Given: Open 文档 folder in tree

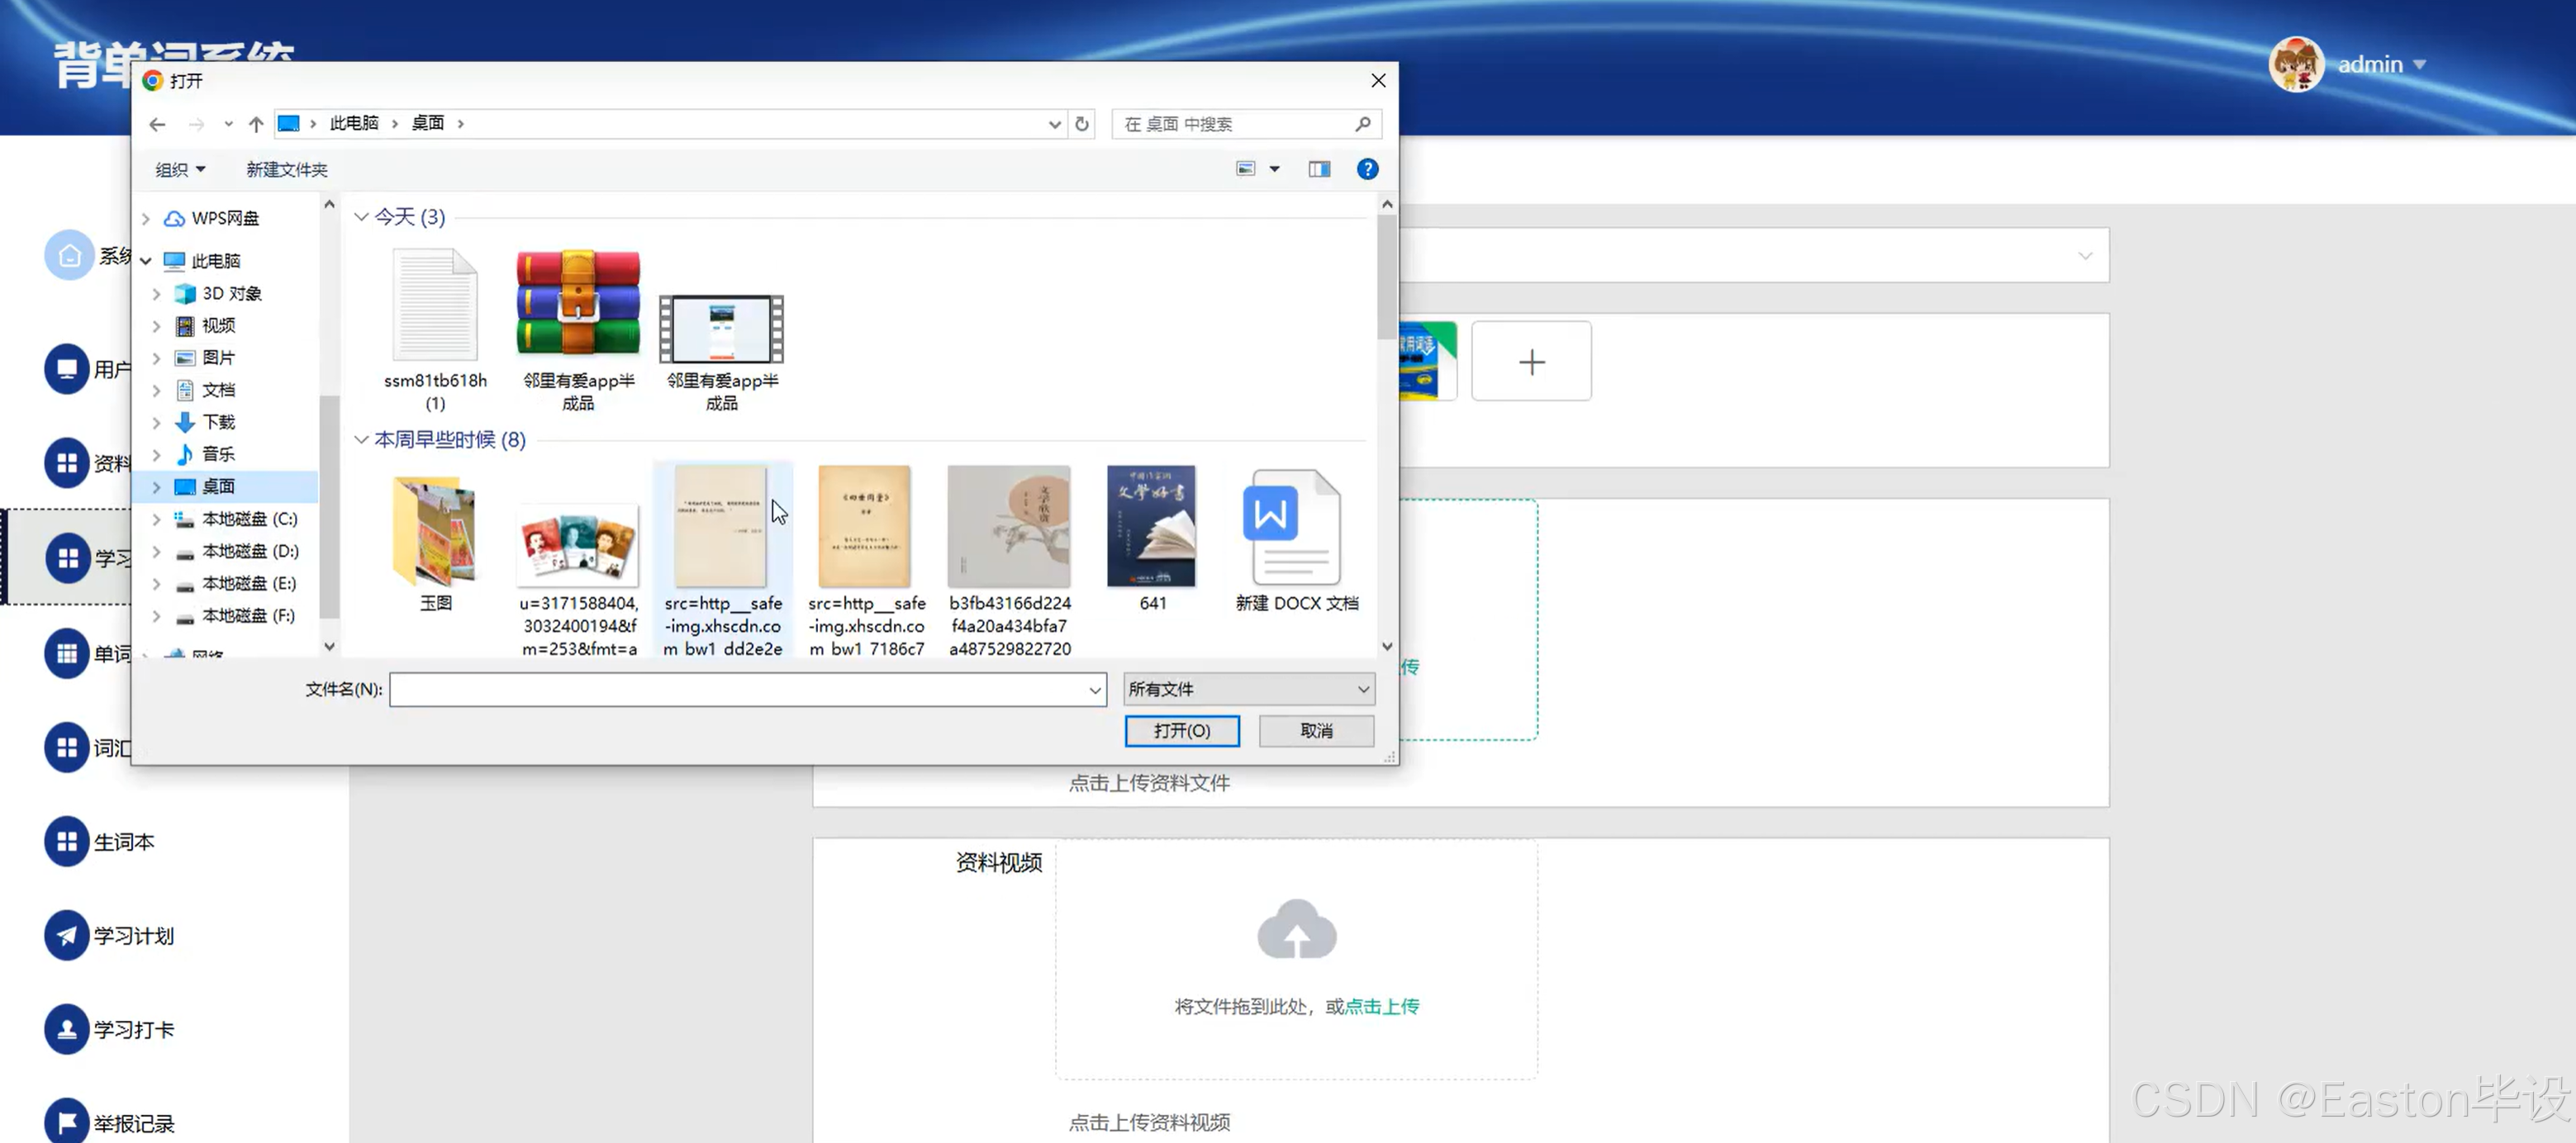Looking at the screenshot, I should 218,390.
